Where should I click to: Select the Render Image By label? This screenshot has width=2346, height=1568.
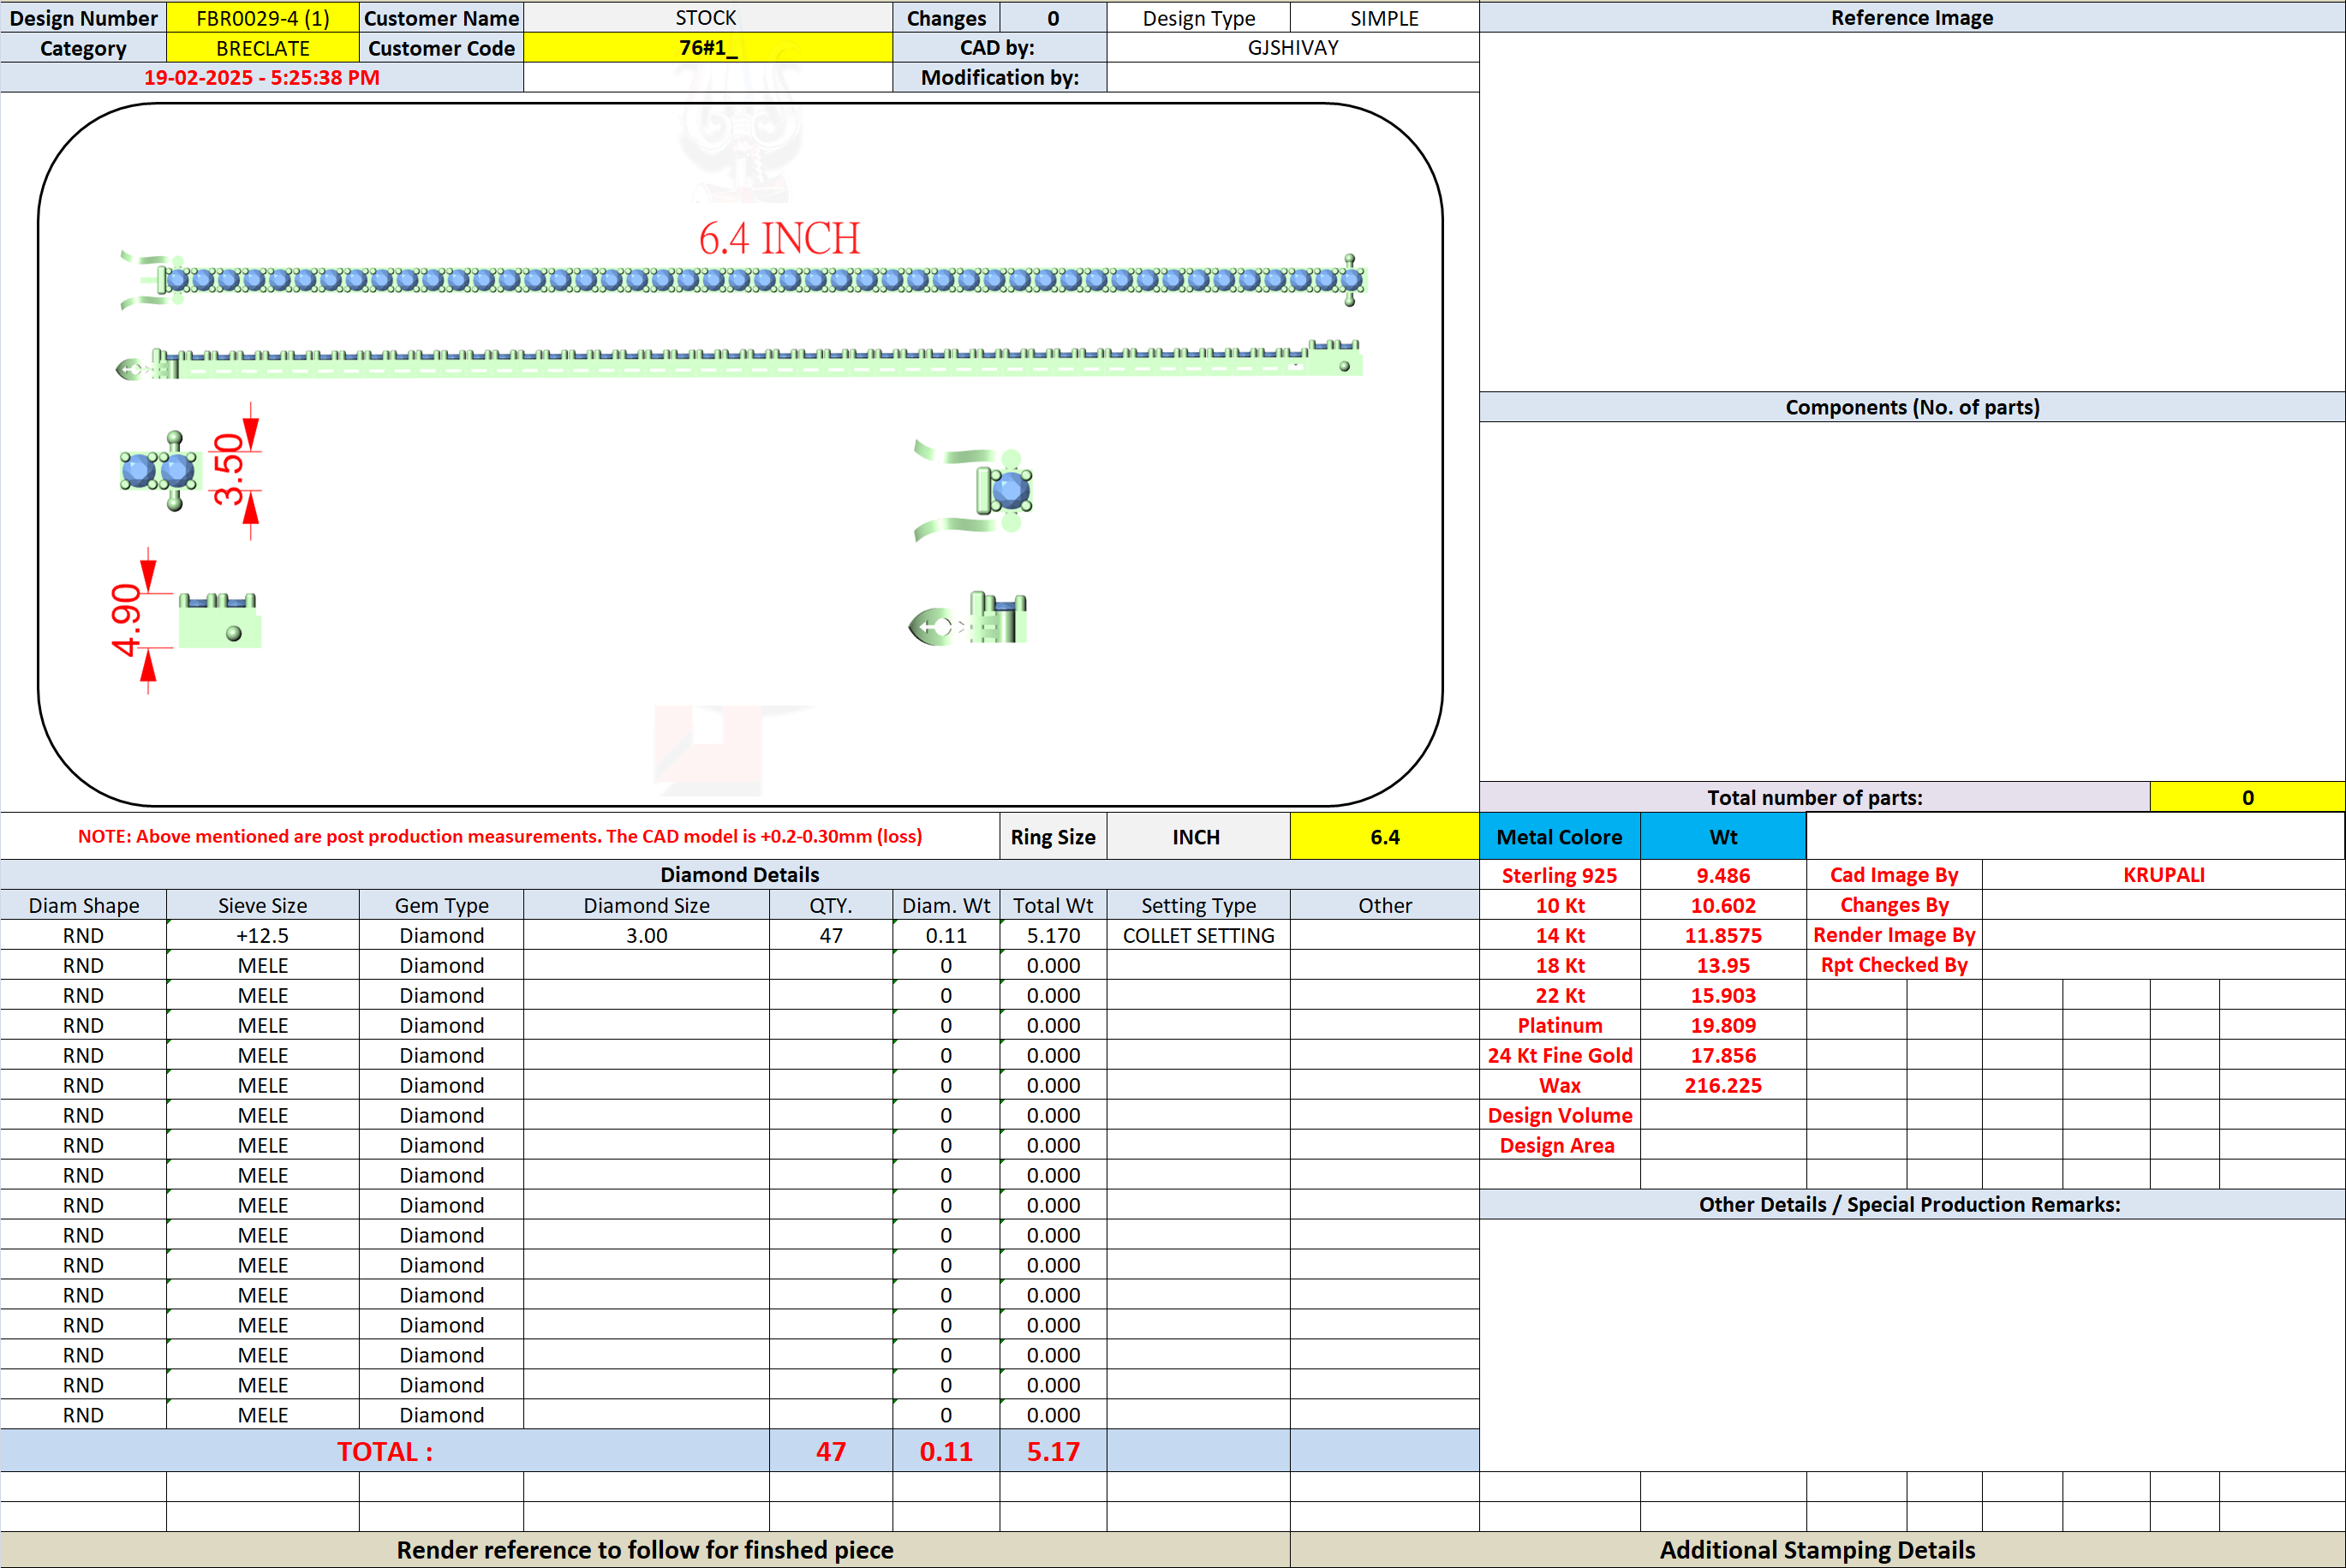(x=1894, y=935)
